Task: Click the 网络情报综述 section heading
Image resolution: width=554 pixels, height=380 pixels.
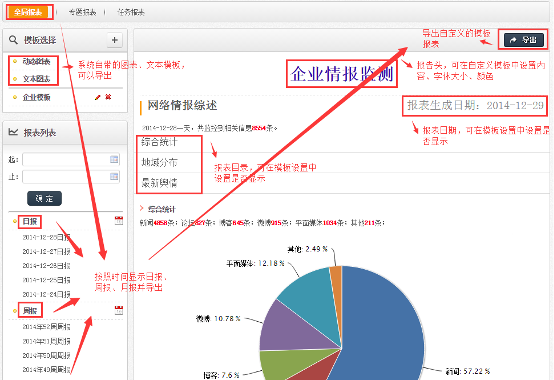Action: (182, 105)
